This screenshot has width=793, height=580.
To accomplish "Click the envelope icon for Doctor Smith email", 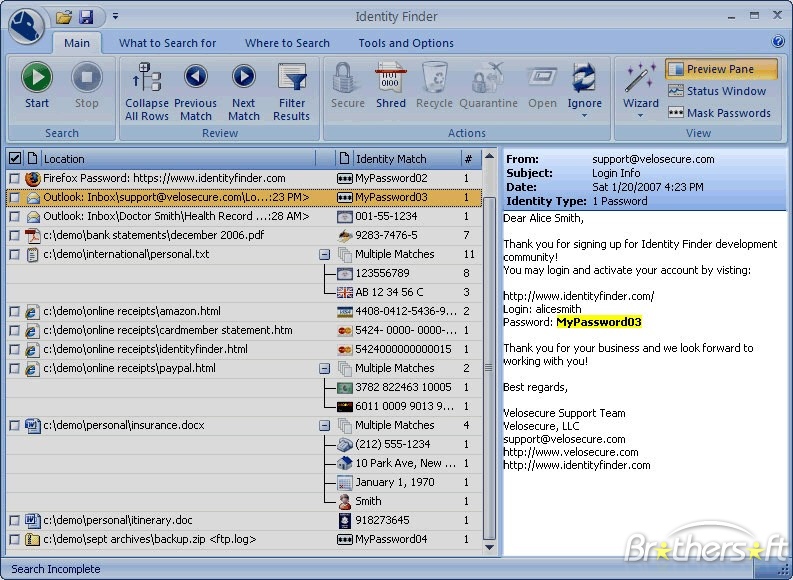I will (x=33, y=216).
